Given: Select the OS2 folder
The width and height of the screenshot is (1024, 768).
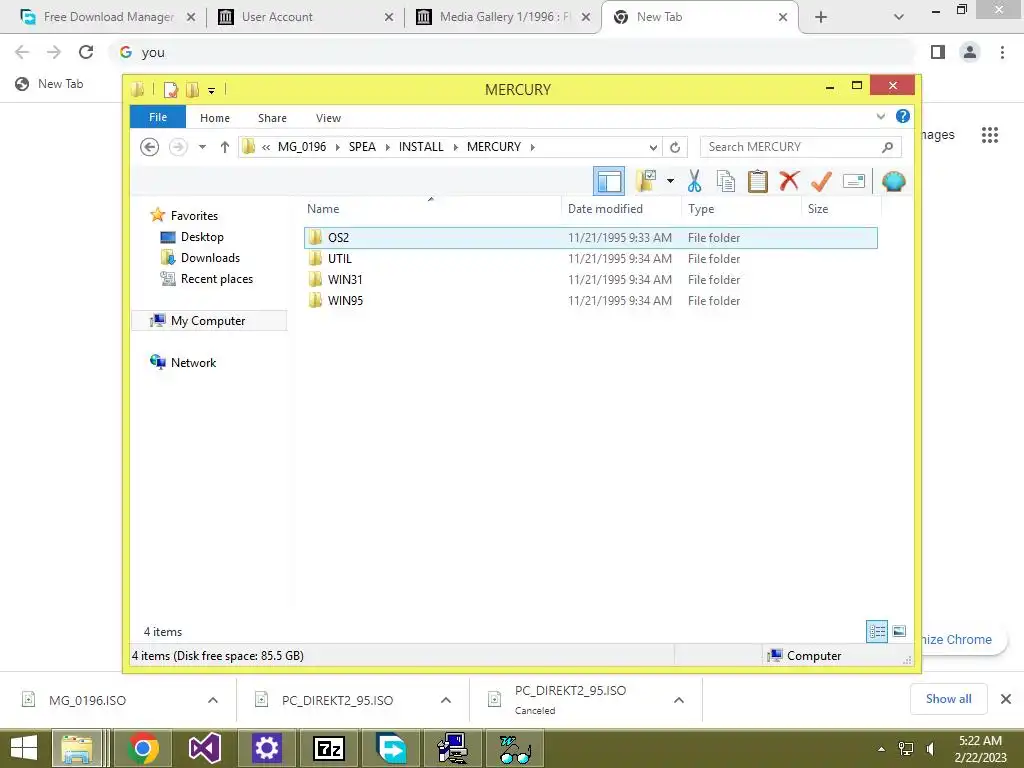Looking at the screenshot, I should click(590, 238).
